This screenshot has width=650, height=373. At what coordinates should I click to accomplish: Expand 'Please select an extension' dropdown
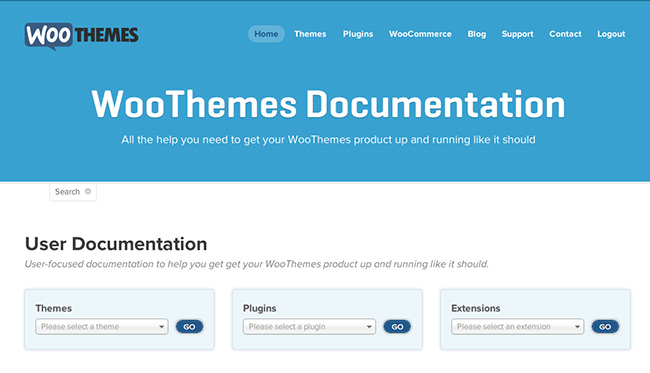click(517, 327)
